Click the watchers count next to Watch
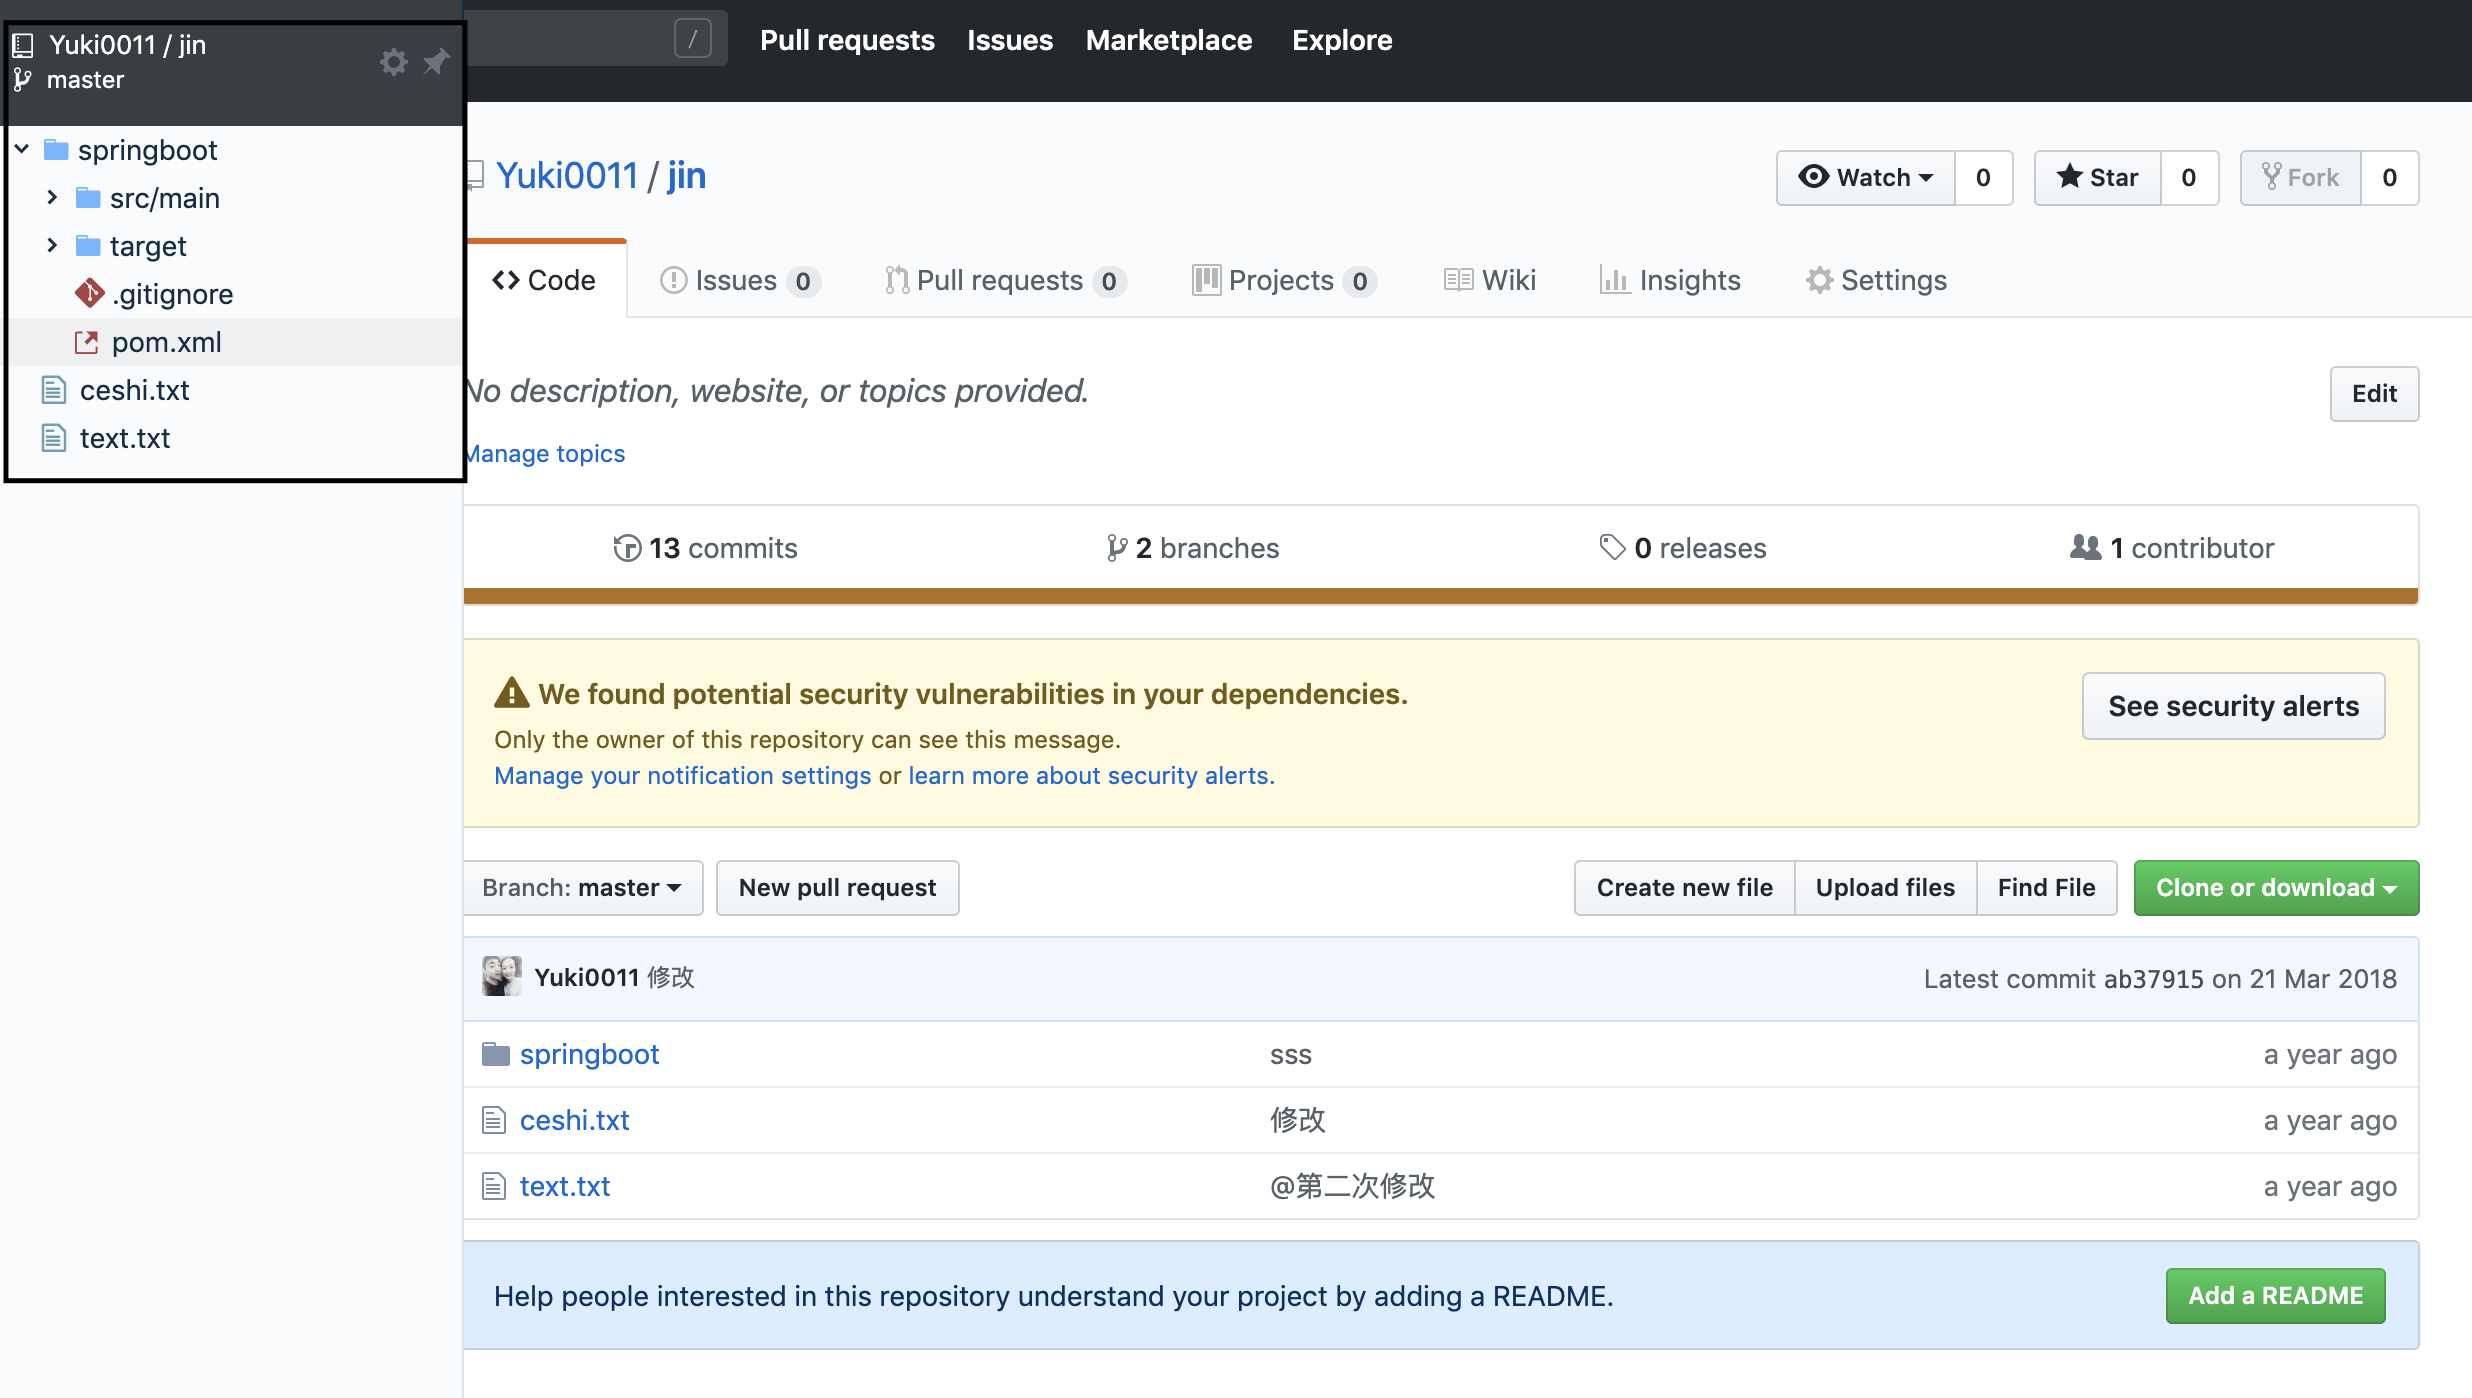The height and width of the screenshot is (1398, 2472). point(1983,178)
